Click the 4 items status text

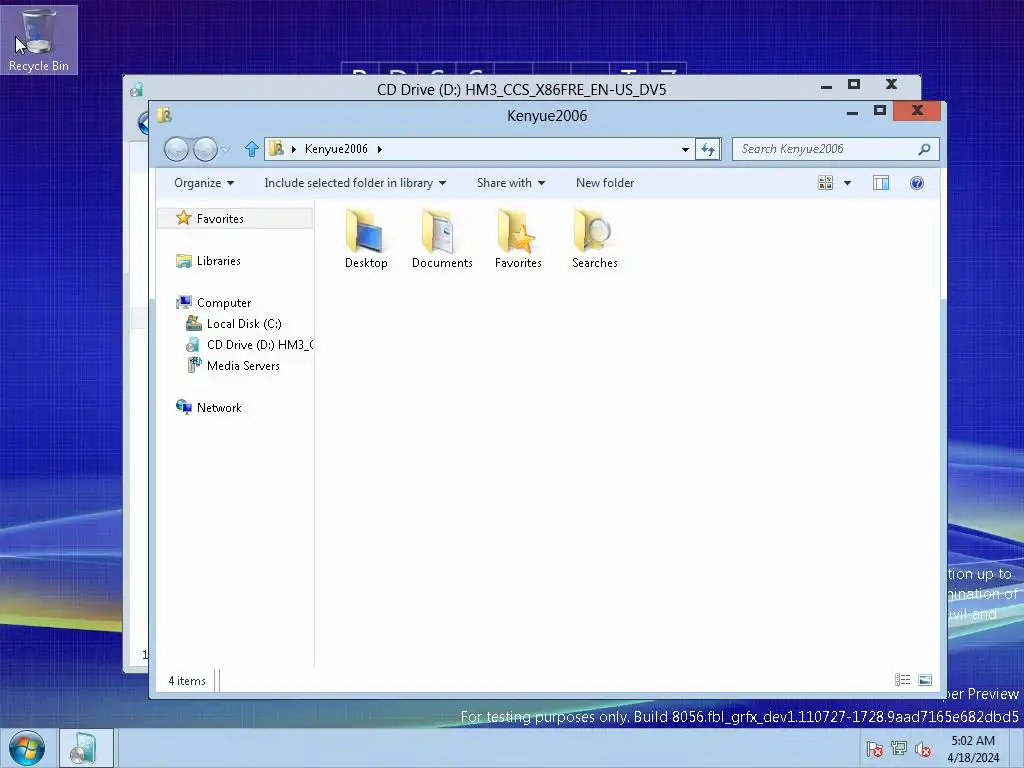[x=187, y=680]
